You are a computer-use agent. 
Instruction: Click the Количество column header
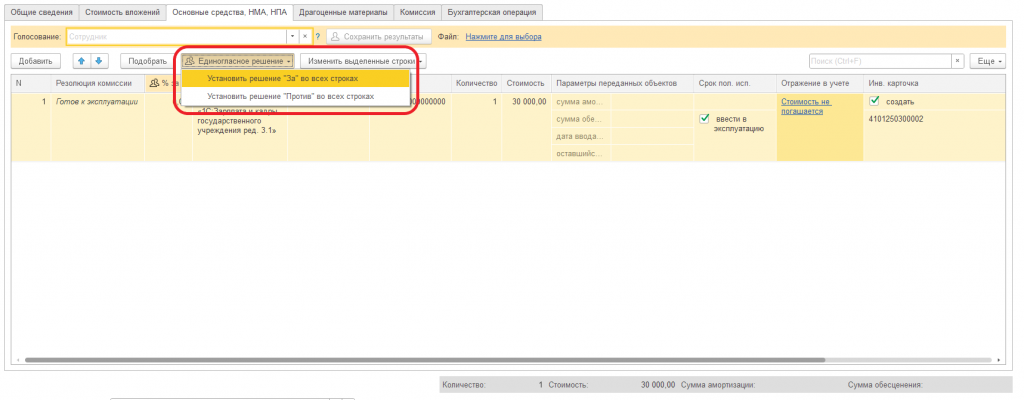pyautogui.click(x=477, y=83)
